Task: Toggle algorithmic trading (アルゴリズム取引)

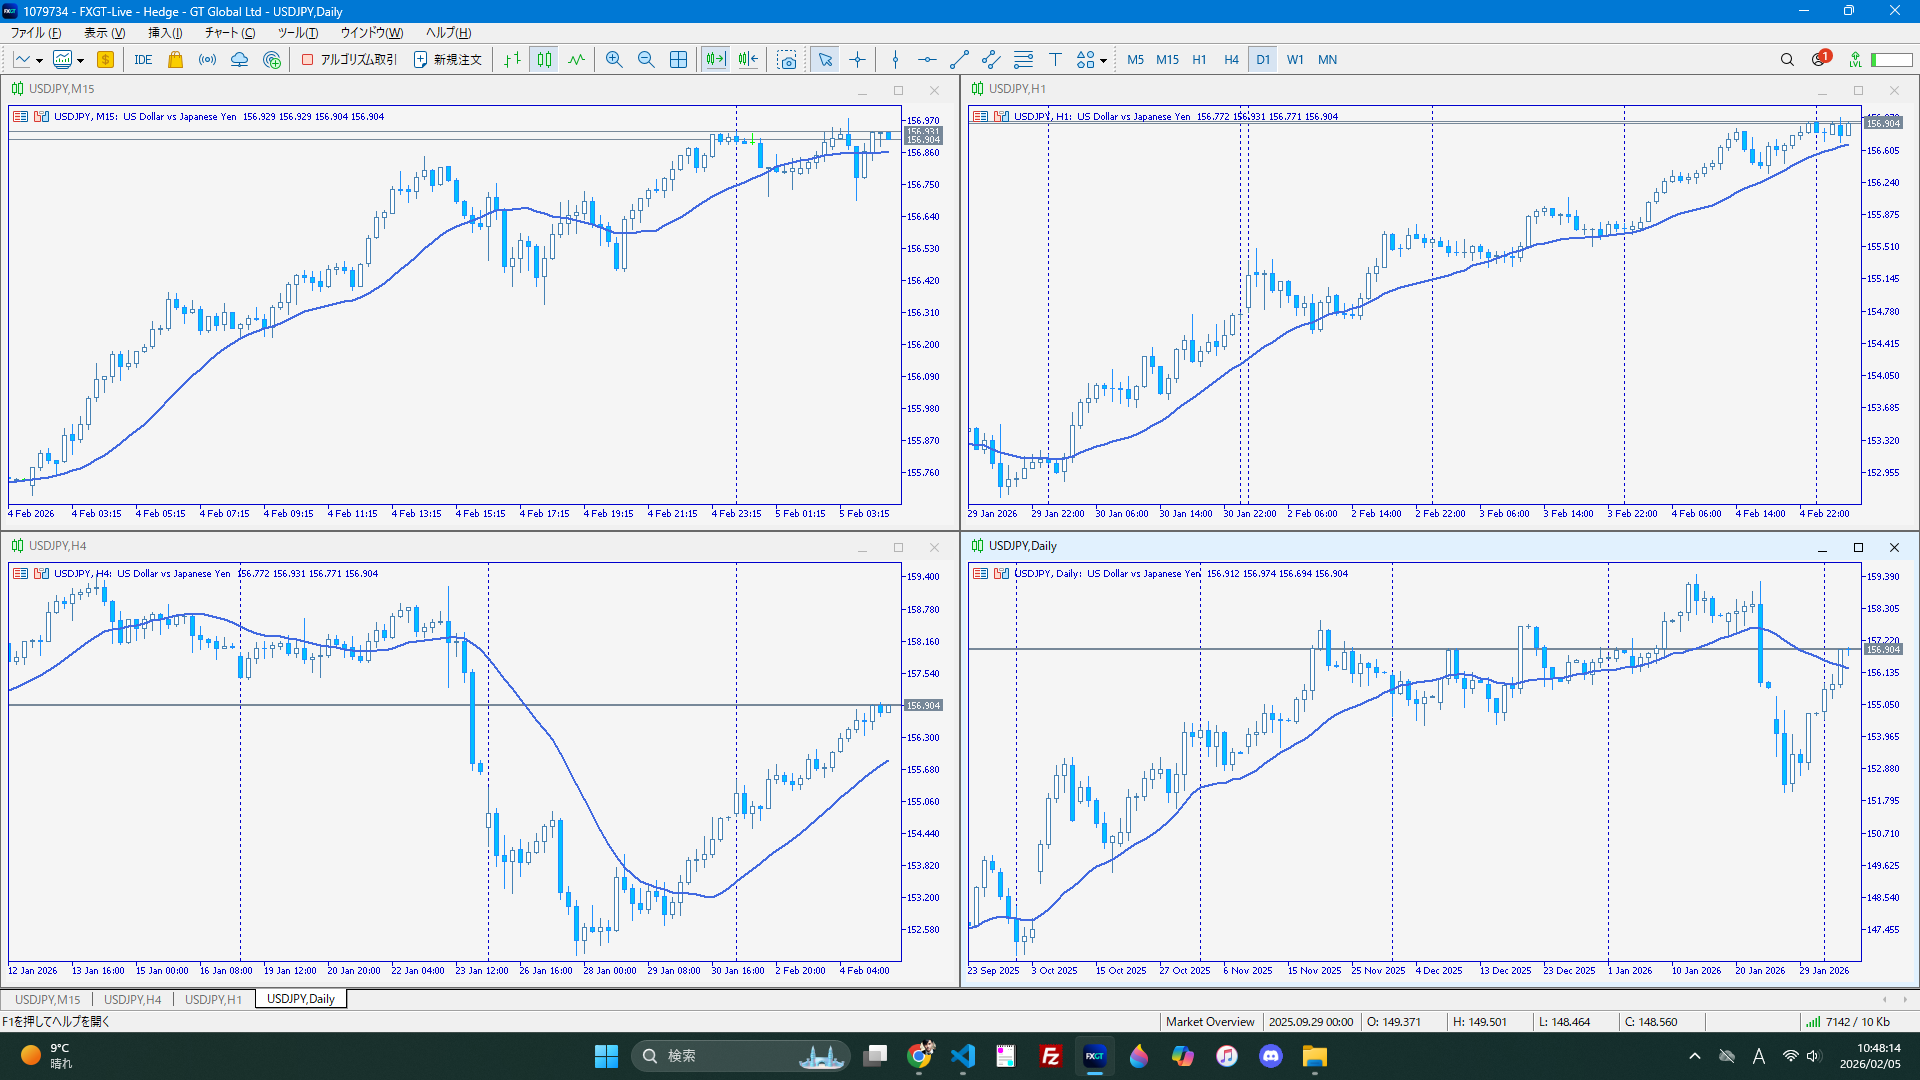Action: click(x=350, y=60)
